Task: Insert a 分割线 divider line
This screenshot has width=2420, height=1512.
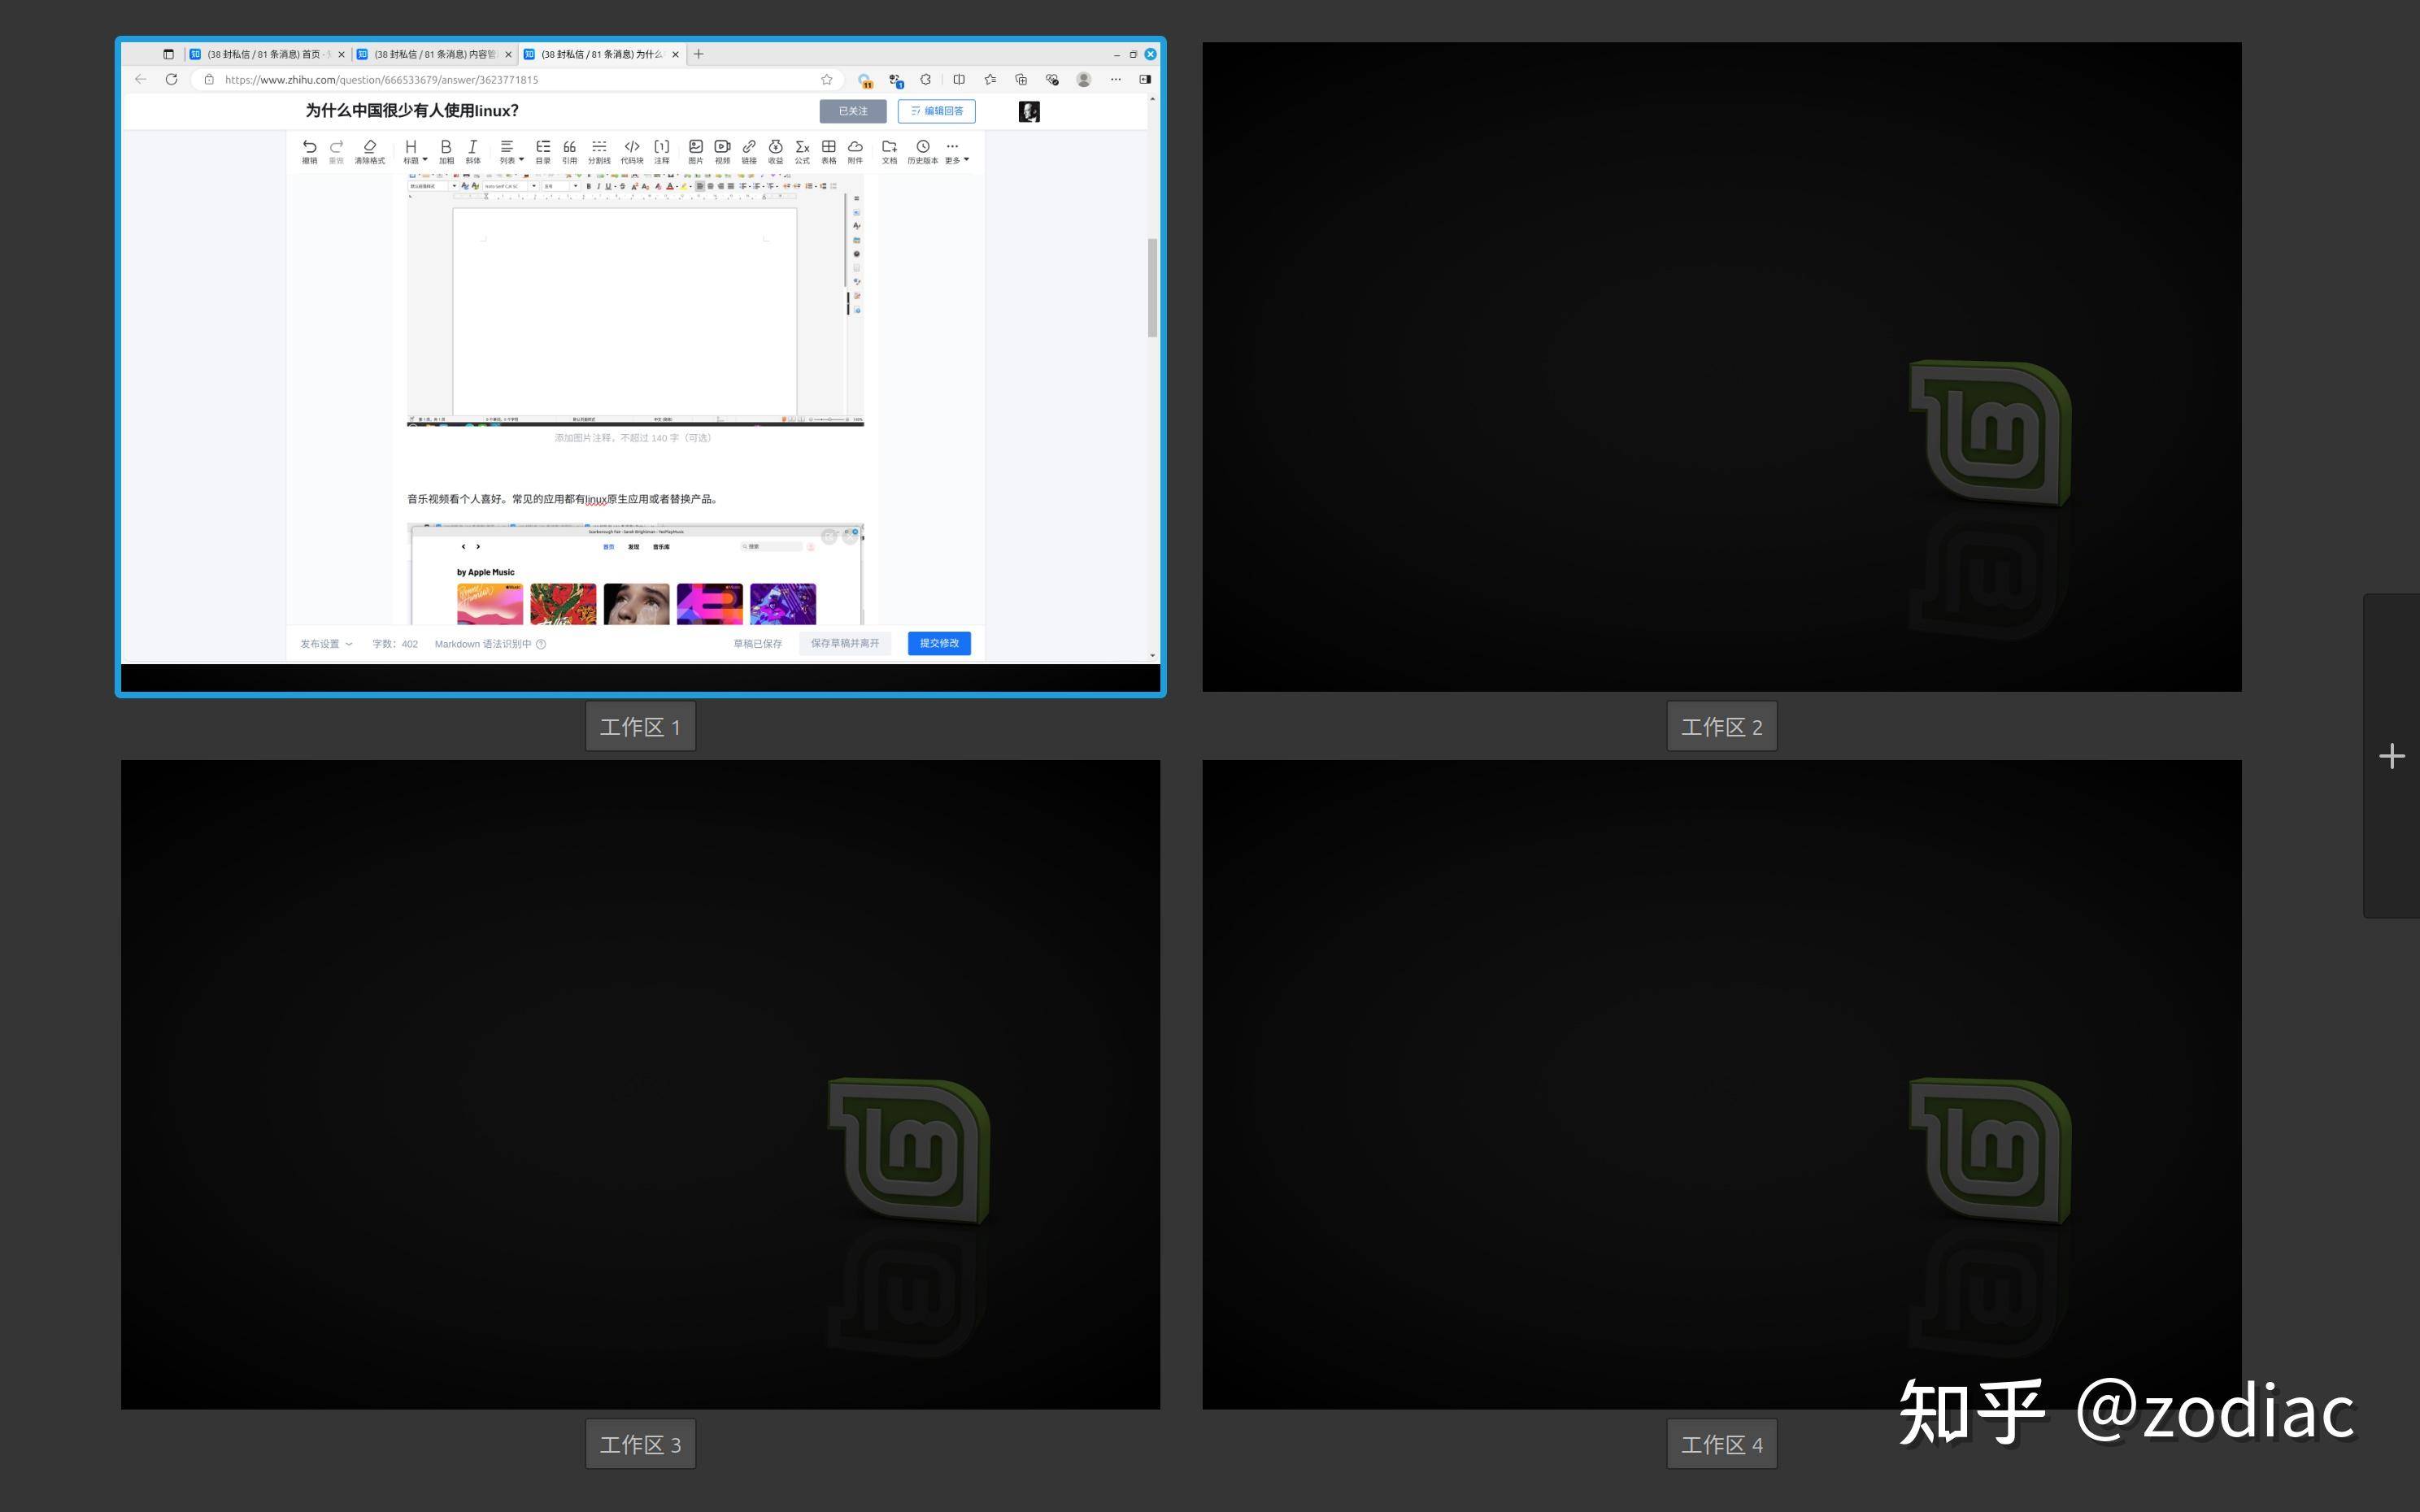Action: 599,151
